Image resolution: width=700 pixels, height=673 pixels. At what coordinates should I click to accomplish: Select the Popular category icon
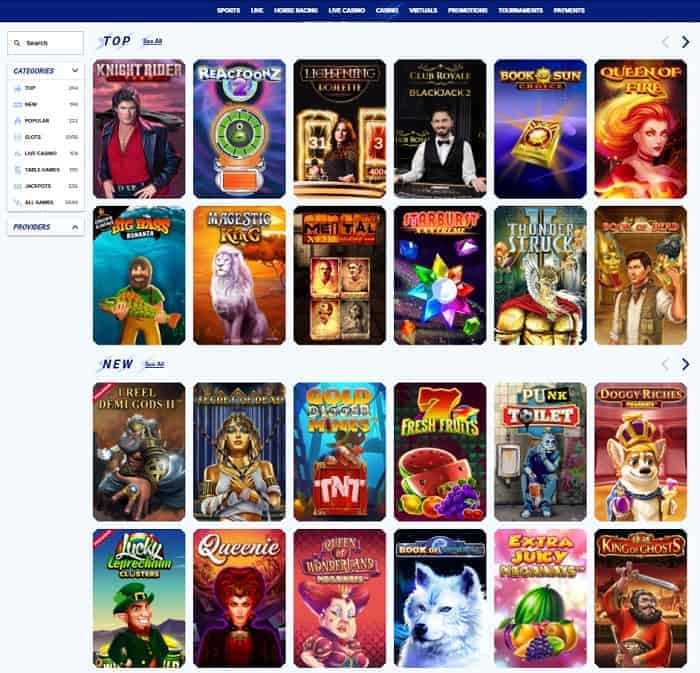18,120
